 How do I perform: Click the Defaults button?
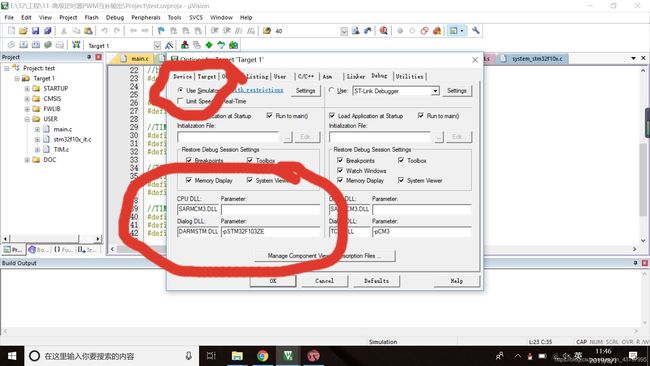tap(376, 281)
